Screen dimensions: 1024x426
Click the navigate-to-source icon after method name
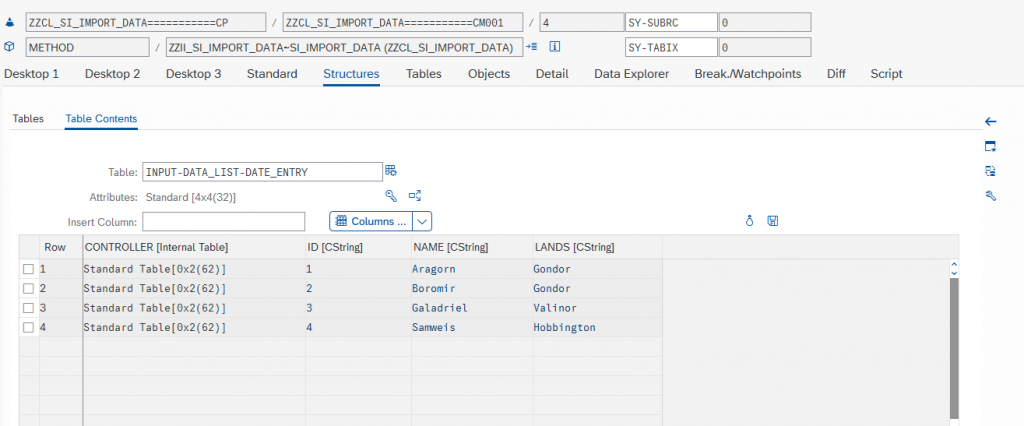532,47
